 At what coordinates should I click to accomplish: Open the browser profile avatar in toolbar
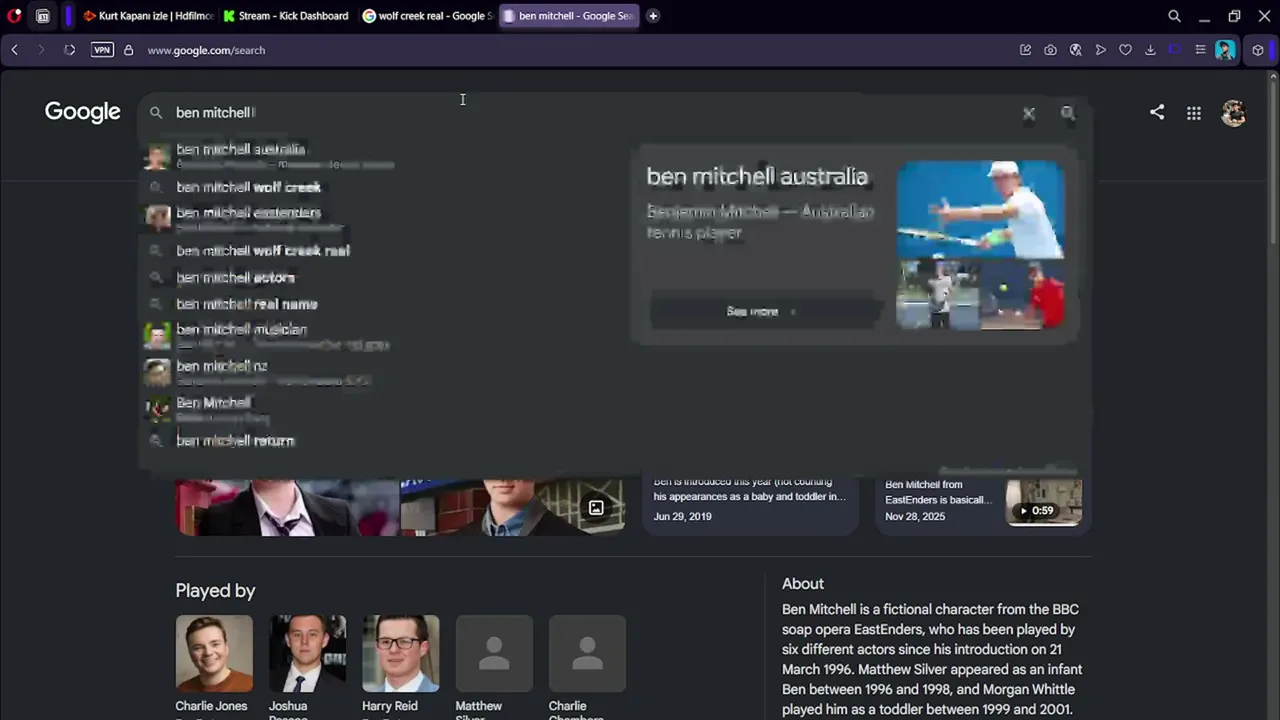coord(1225,50)
